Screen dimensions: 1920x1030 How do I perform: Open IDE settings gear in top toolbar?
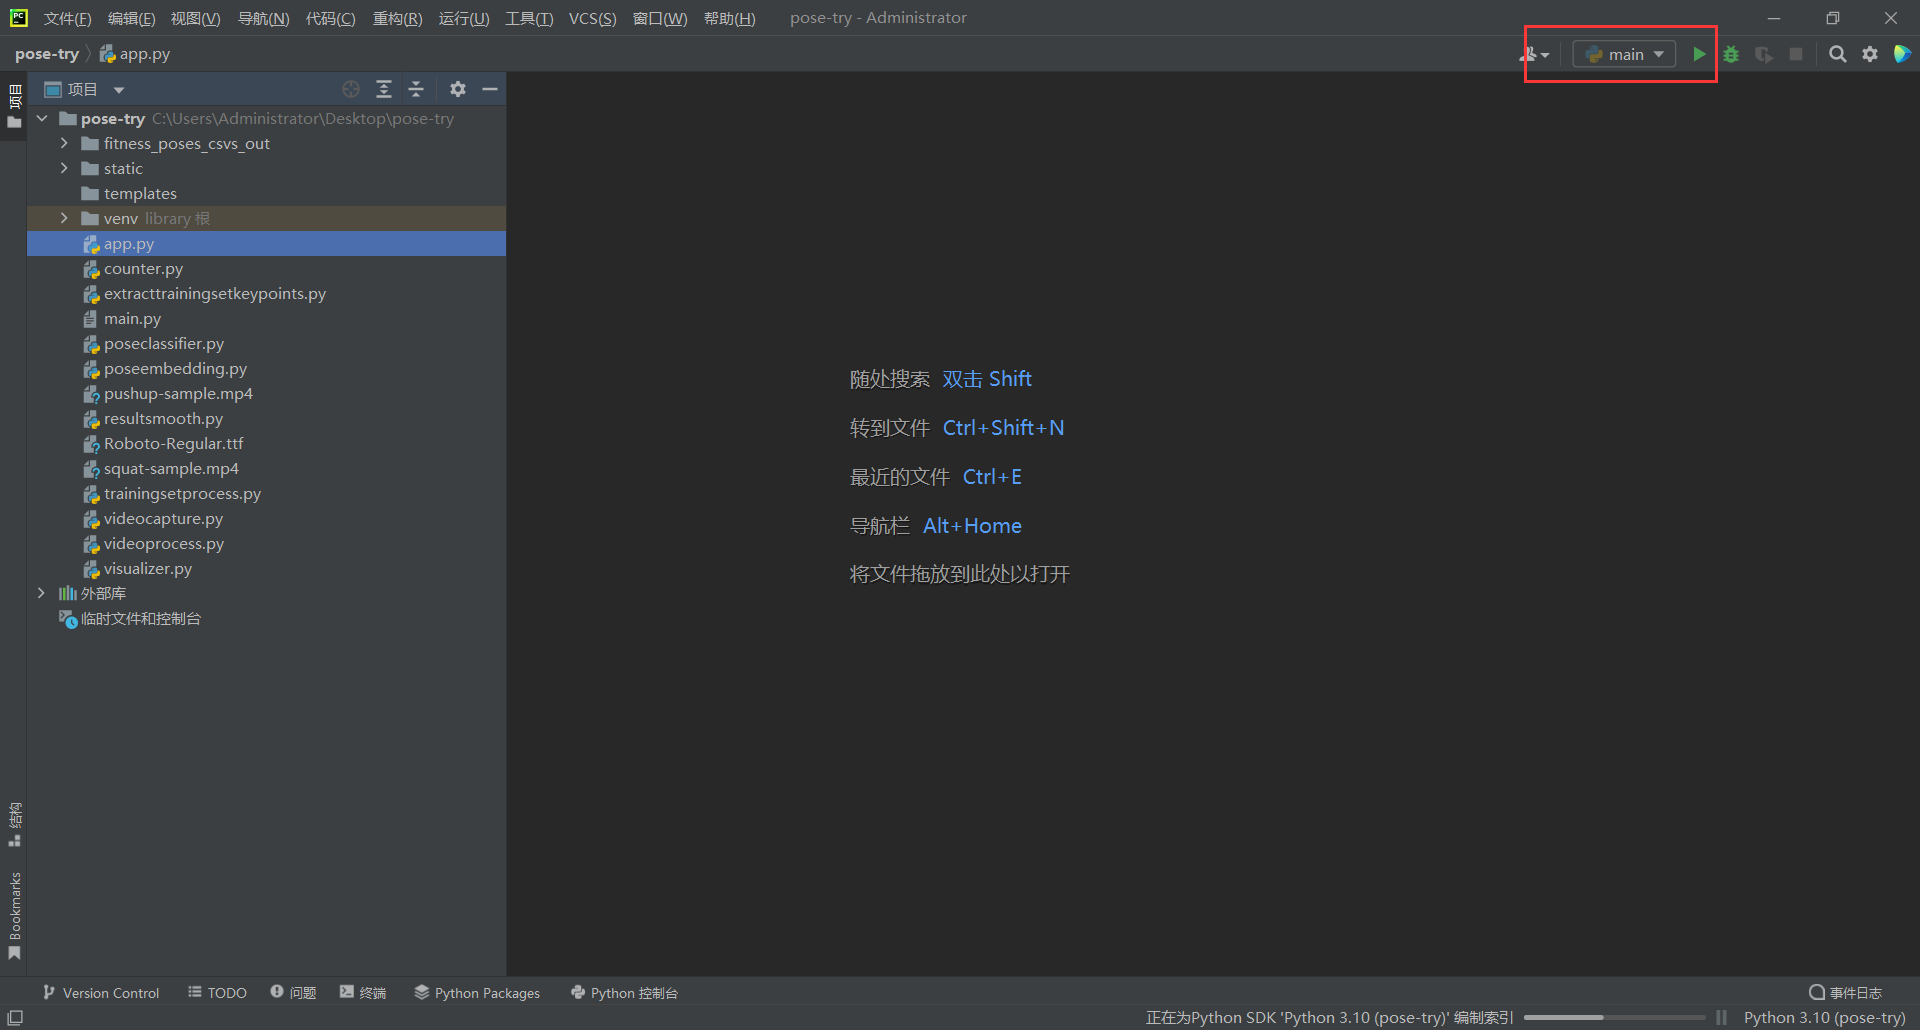pyautogui.click(x=1870, y=54)
